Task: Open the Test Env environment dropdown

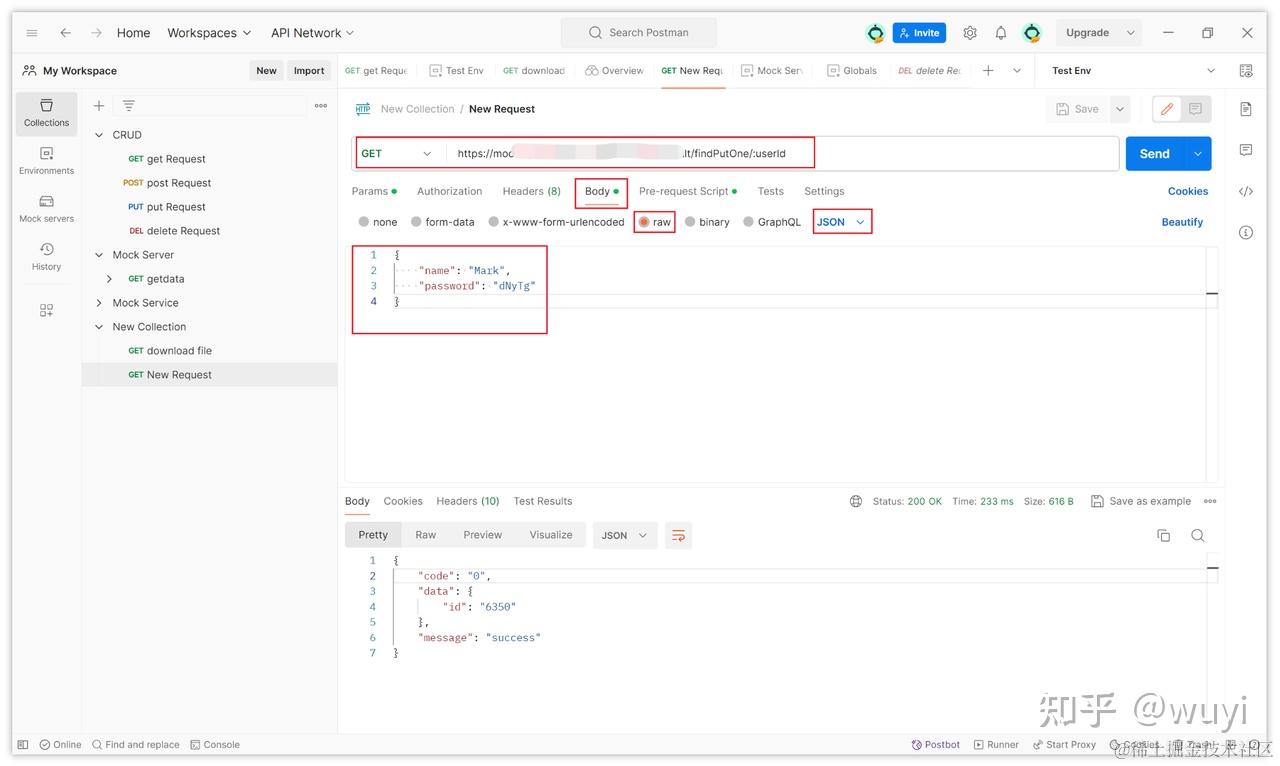Action: click(x=1134, y=71)
